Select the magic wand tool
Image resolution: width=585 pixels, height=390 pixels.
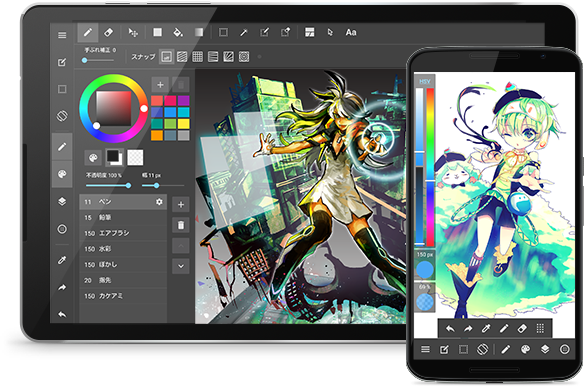(x=244, y=32)
